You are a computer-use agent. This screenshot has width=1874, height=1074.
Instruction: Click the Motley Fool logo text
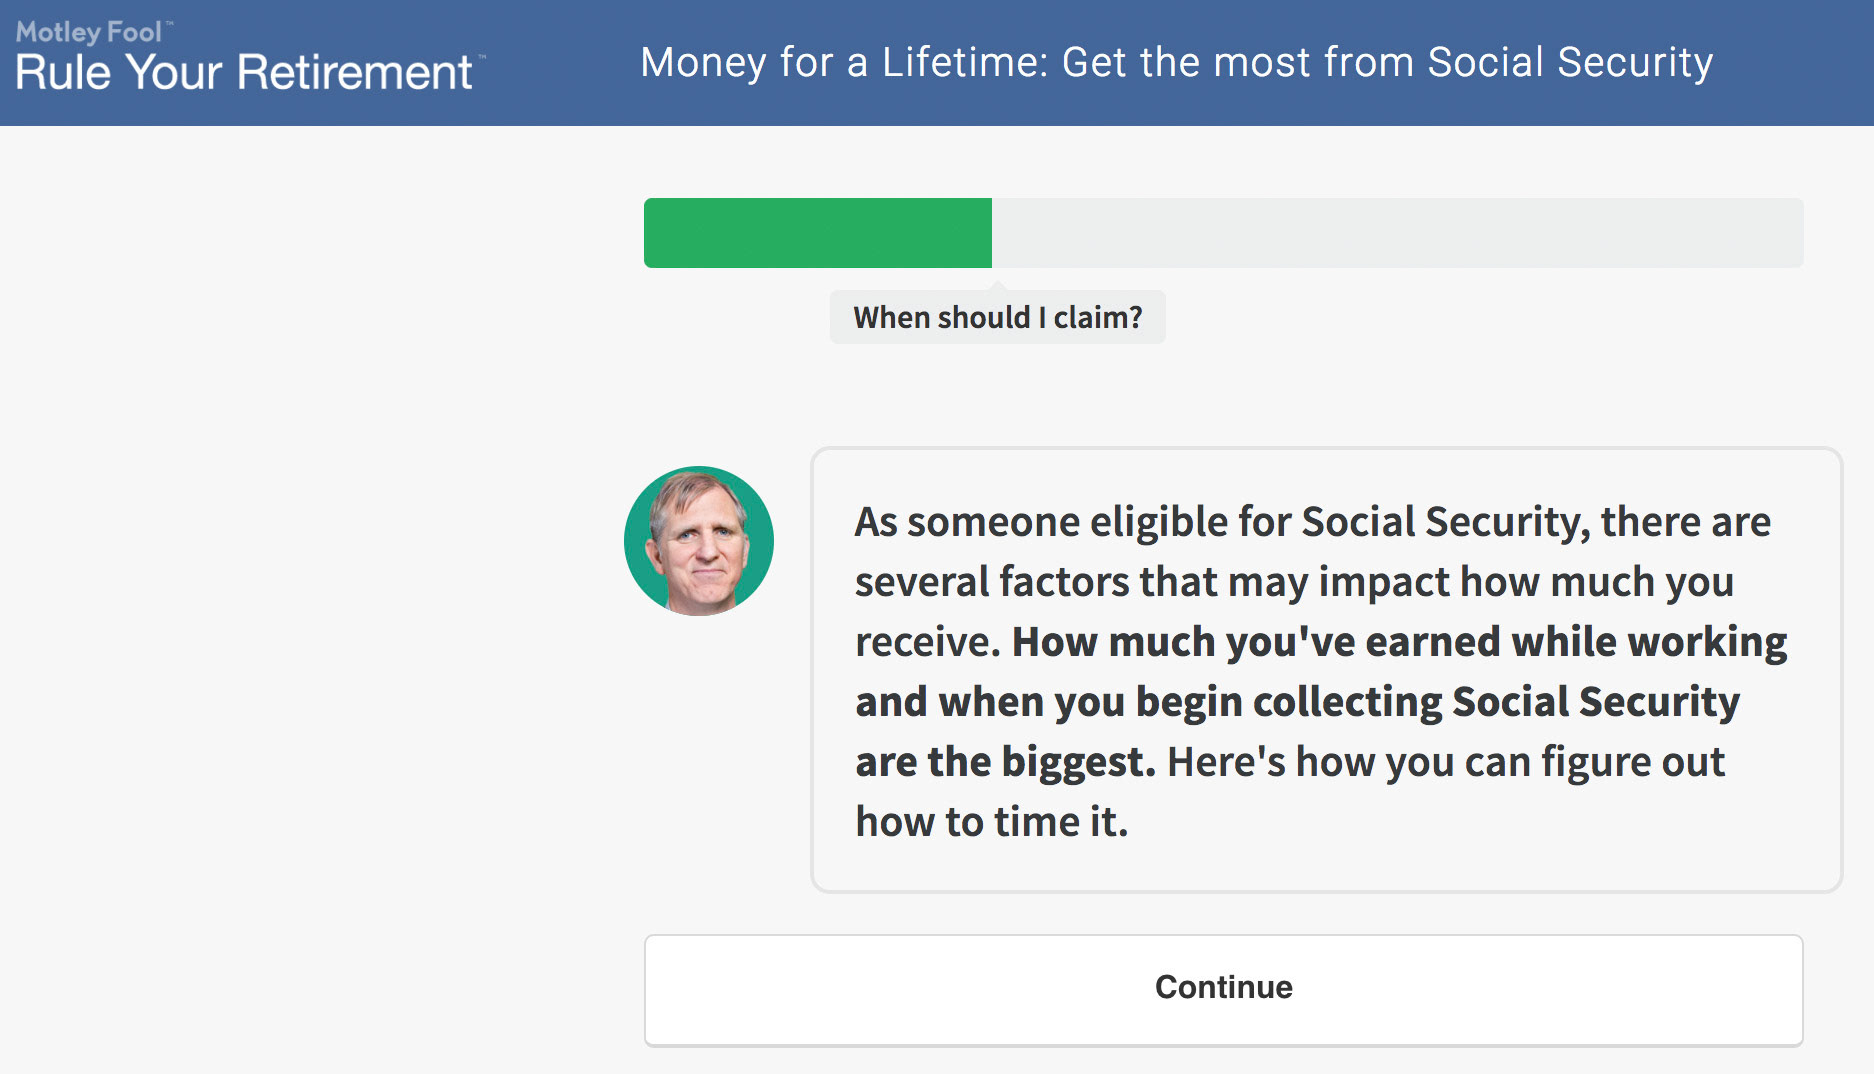[89, 32]
